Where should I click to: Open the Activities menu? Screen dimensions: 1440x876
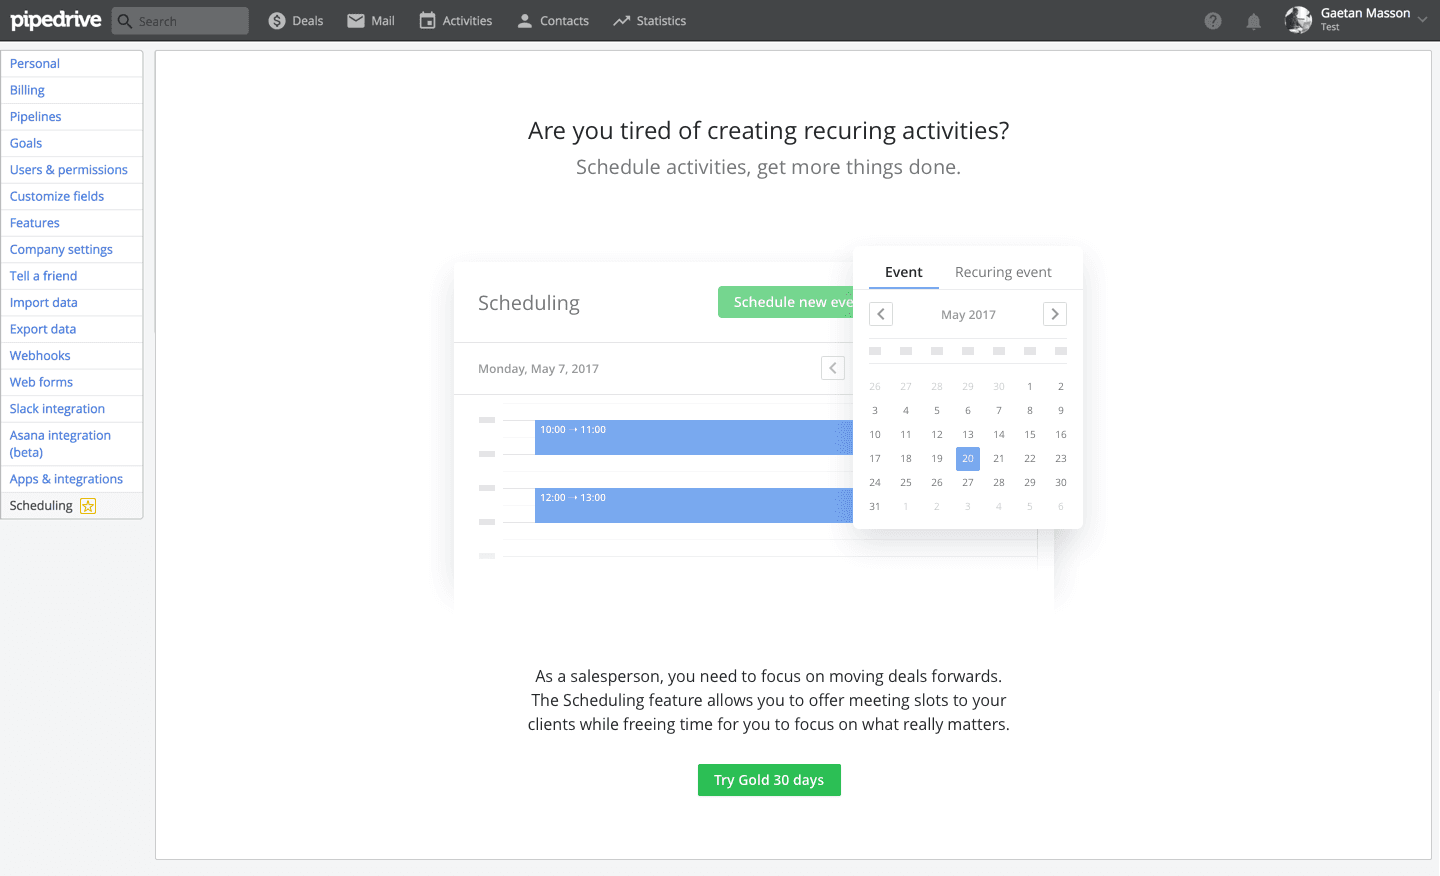[x=456, y=21]
